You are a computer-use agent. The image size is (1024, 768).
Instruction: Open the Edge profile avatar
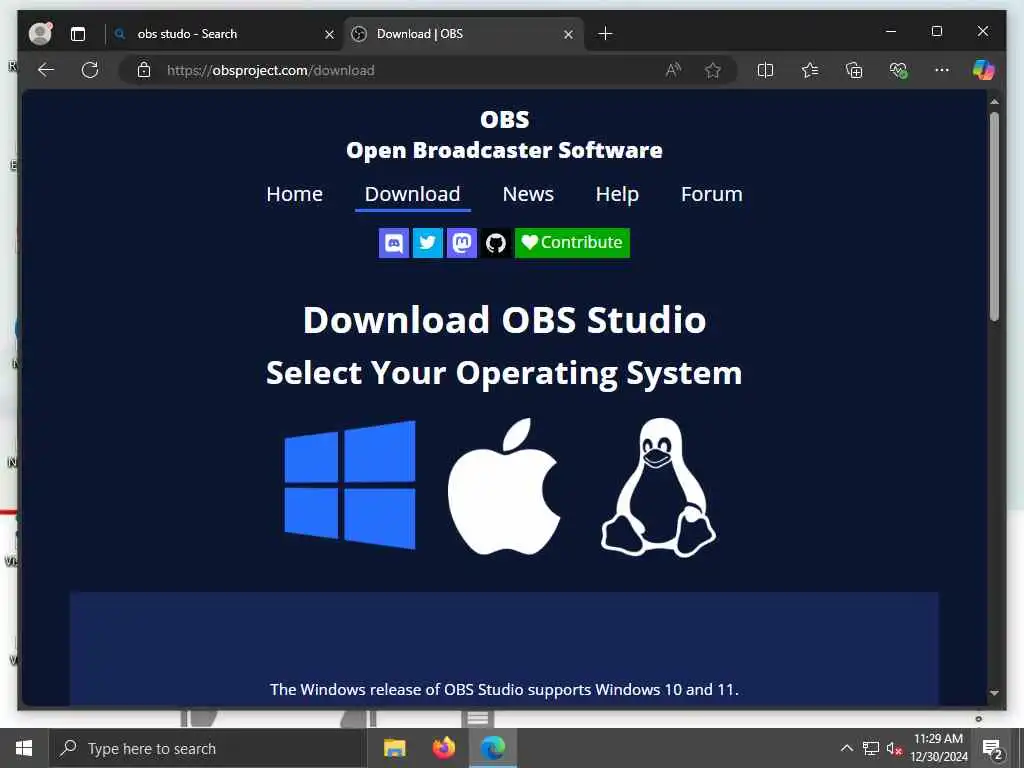click(x=40, y=33)
